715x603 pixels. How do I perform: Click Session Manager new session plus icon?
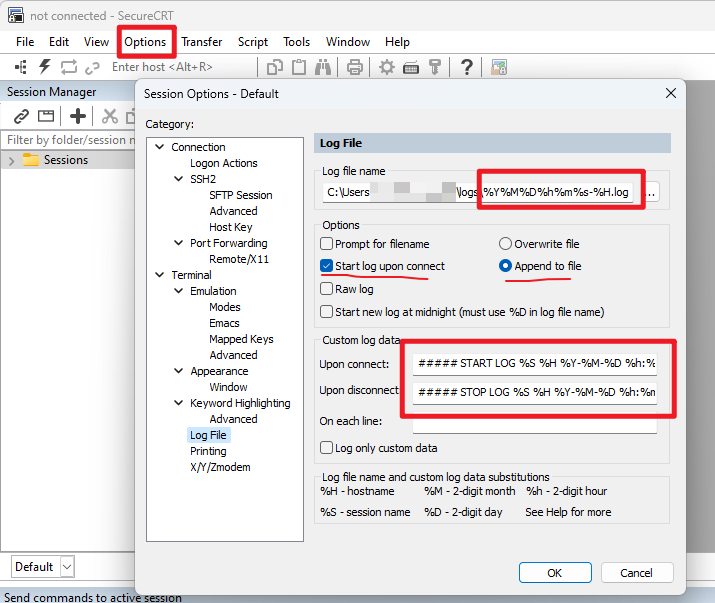(x=78, y=116)
